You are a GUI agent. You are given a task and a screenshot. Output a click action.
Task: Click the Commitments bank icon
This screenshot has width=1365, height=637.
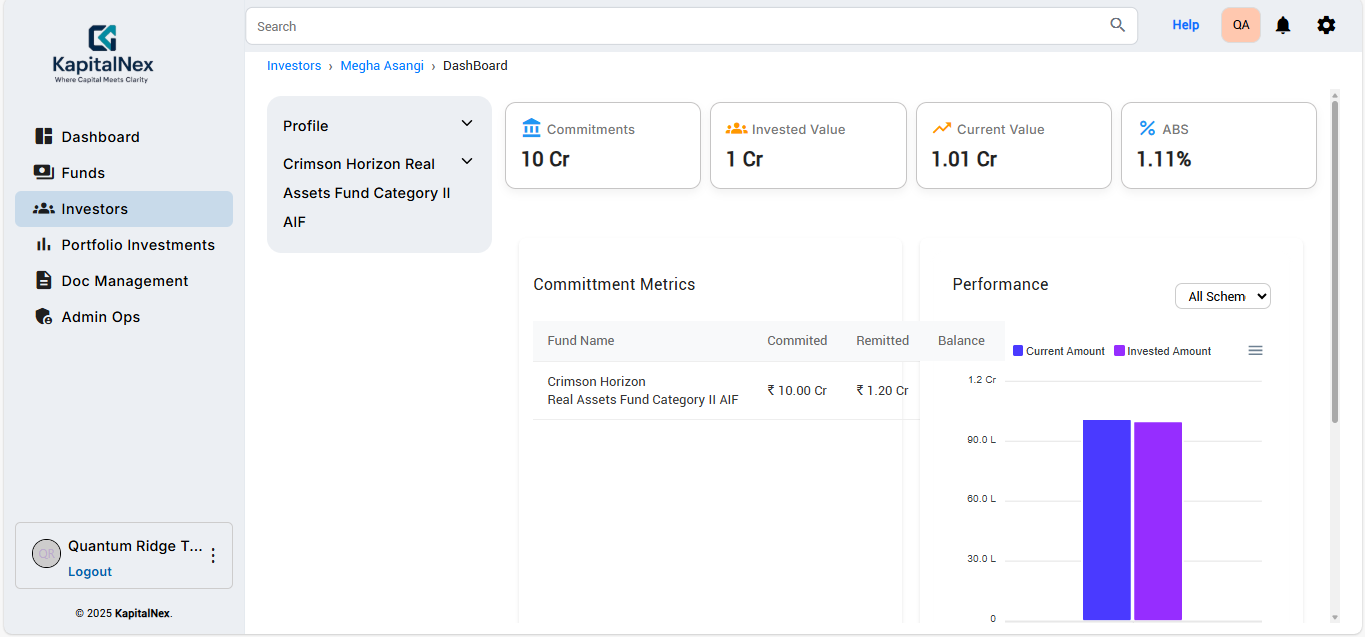coord(531,128)
